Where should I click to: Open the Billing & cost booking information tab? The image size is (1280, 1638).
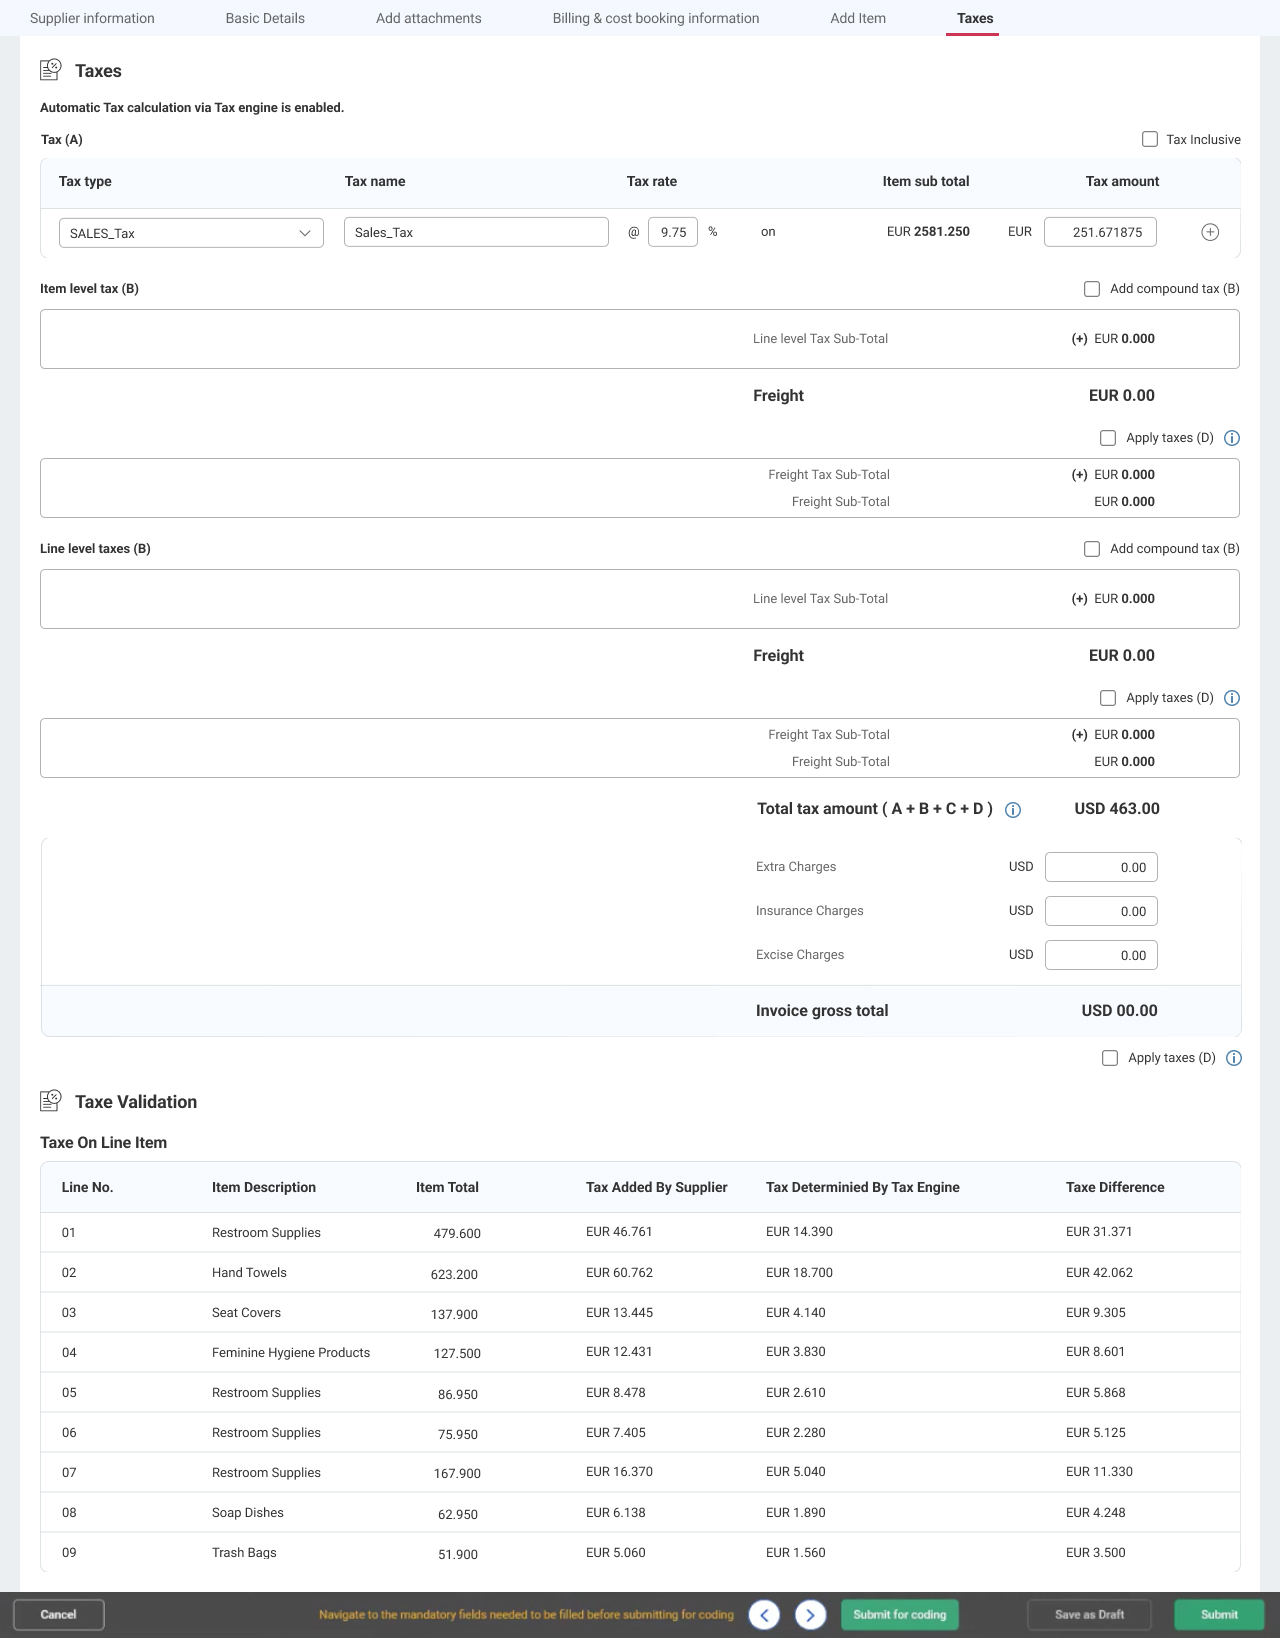(x=655, y=18)
